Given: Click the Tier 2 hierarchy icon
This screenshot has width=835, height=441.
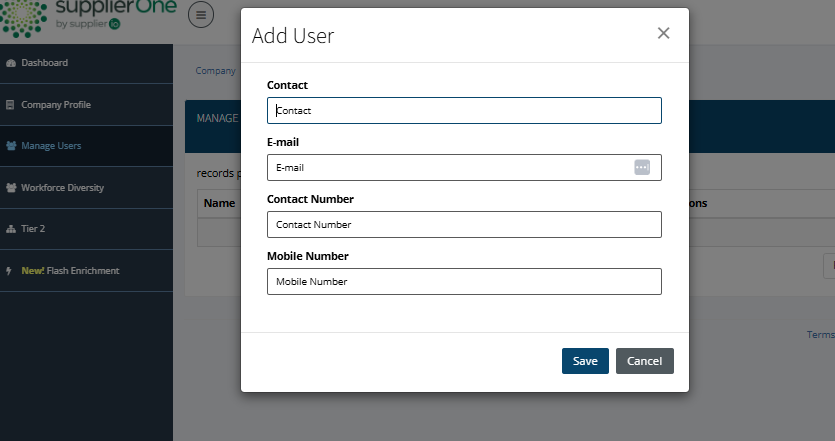Looking at the screenshot, I should coord(11,229).
